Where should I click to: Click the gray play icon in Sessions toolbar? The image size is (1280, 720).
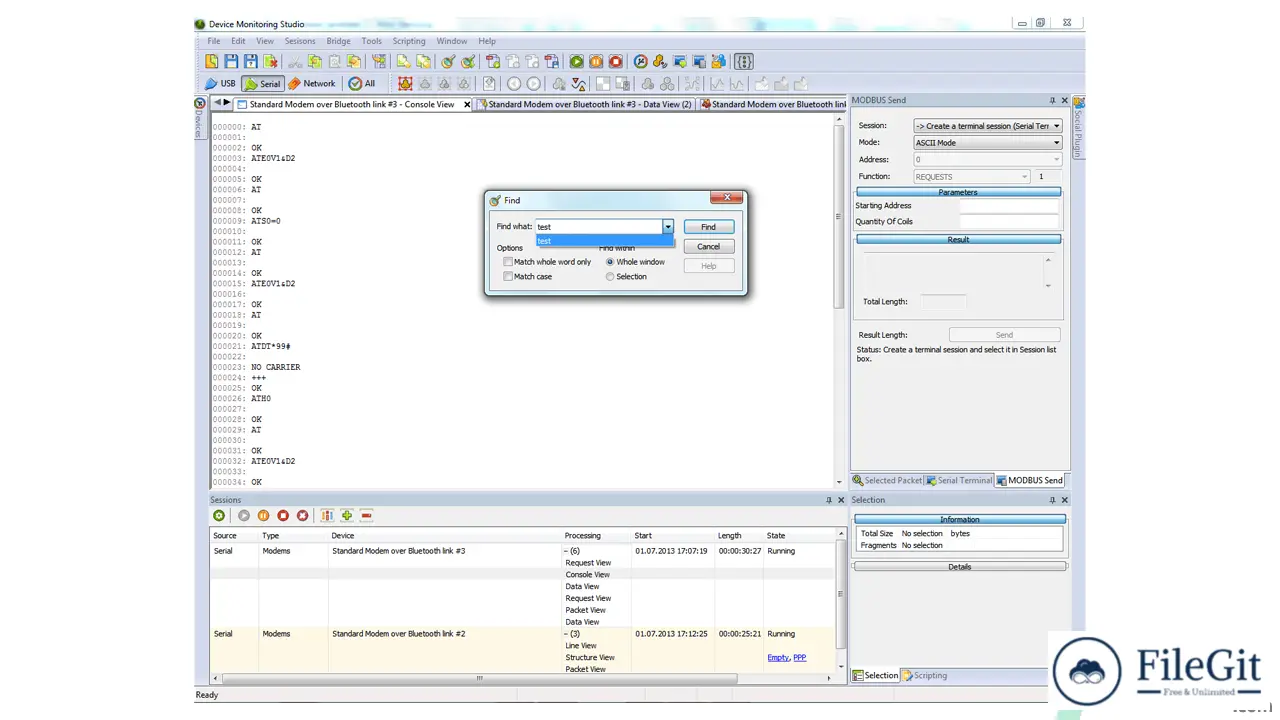point(244,516)
